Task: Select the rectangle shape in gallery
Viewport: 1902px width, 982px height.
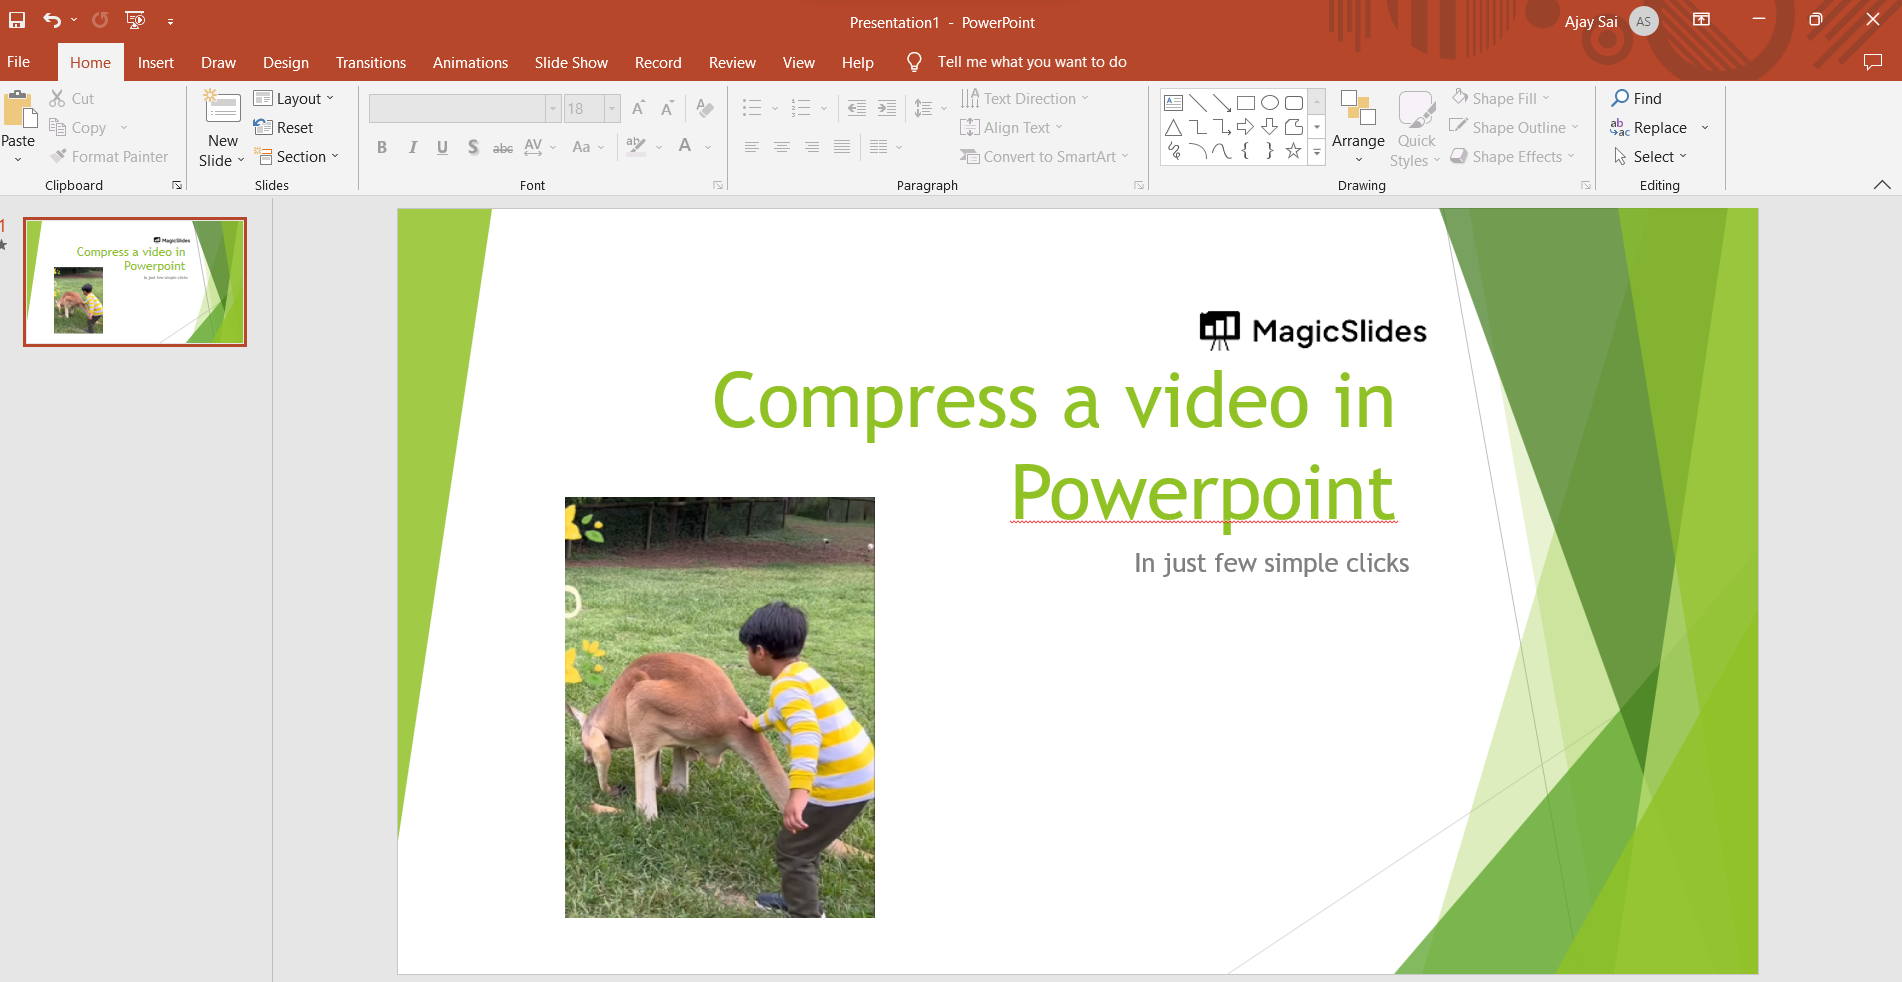Action: [x=1245, y=103]
